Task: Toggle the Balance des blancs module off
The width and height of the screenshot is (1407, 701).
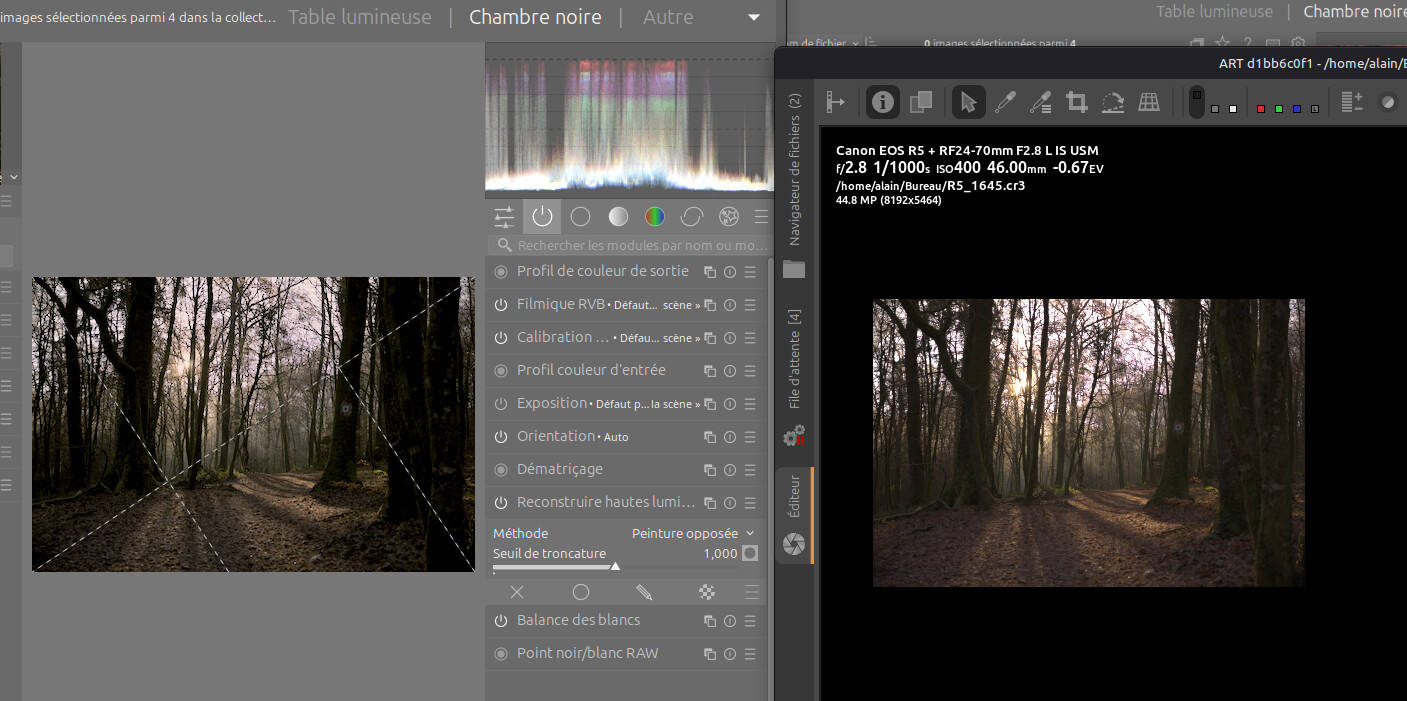Action: (501, 621)
